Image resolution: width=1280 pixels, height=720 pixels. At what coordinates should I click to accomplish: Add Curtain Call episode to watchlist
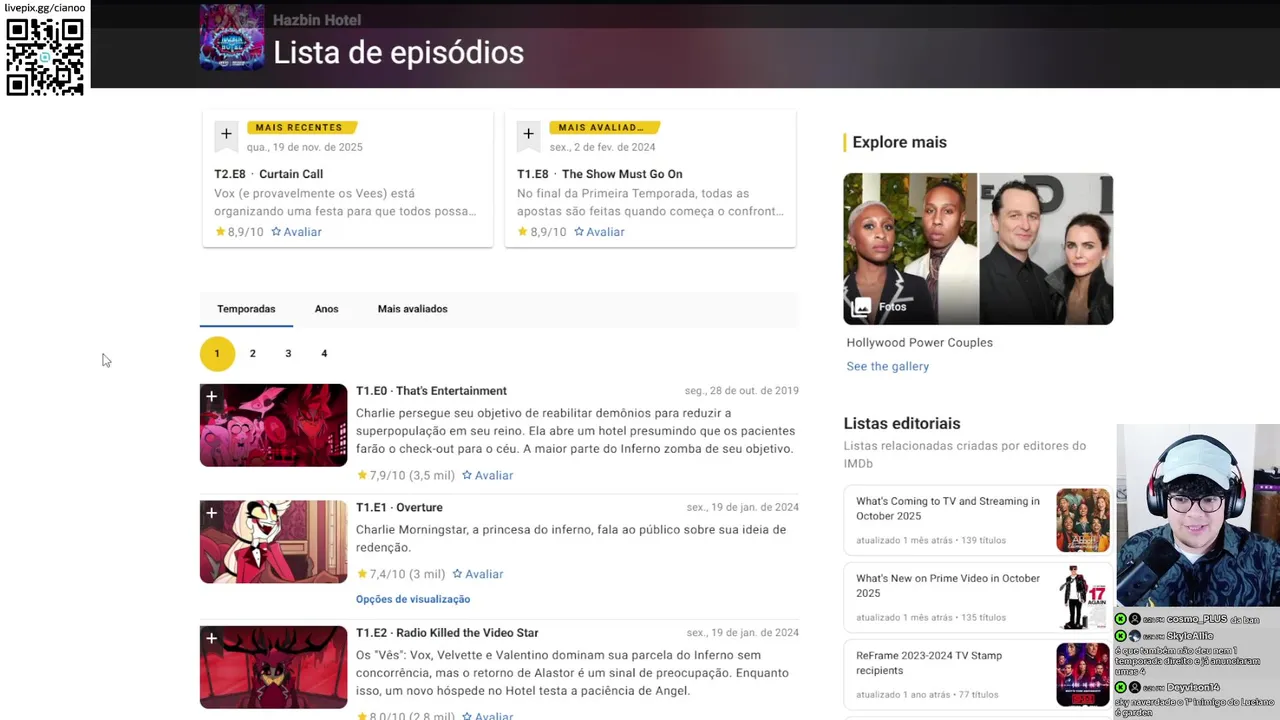(226, 134)
